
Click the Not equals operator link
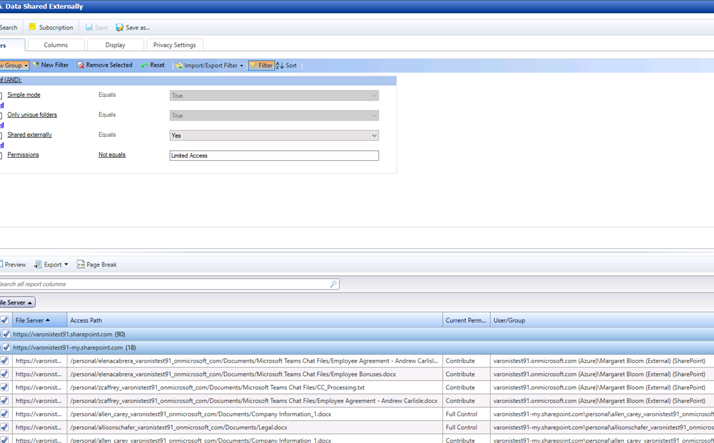click(x=112, y=155)
